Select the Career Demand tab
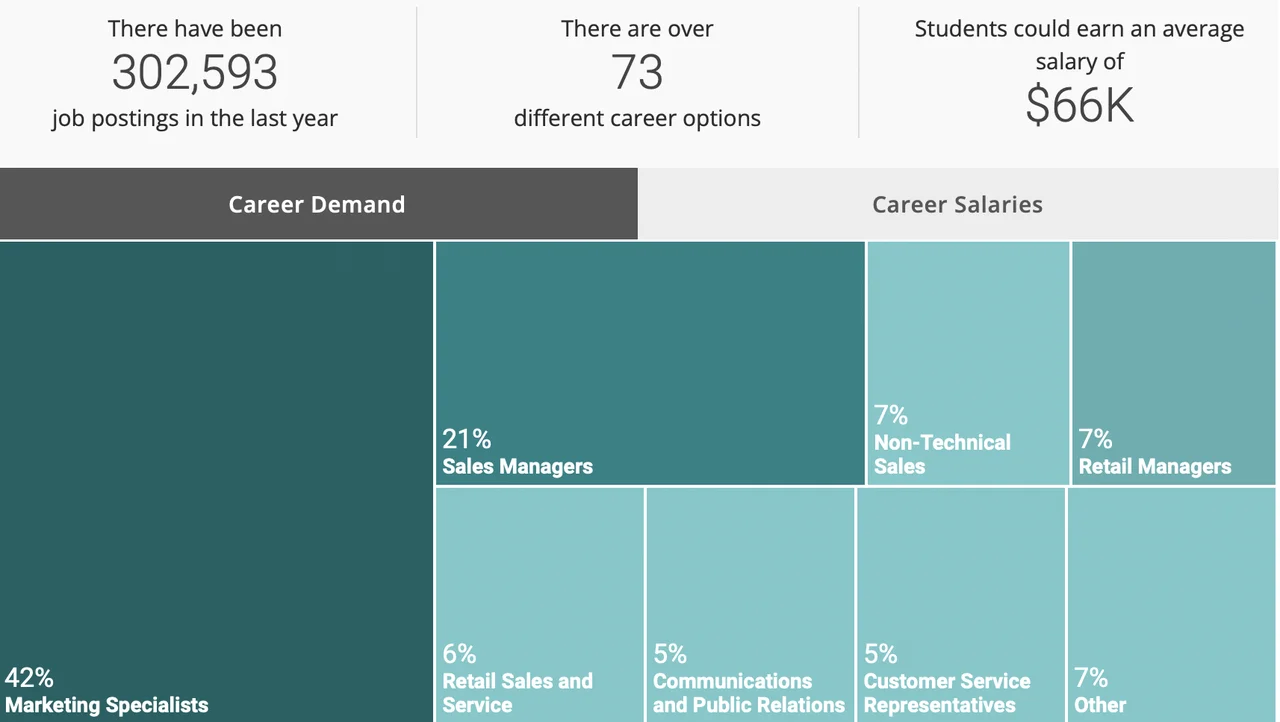This screenshot has width=1280, height=722. pos(317,204)
